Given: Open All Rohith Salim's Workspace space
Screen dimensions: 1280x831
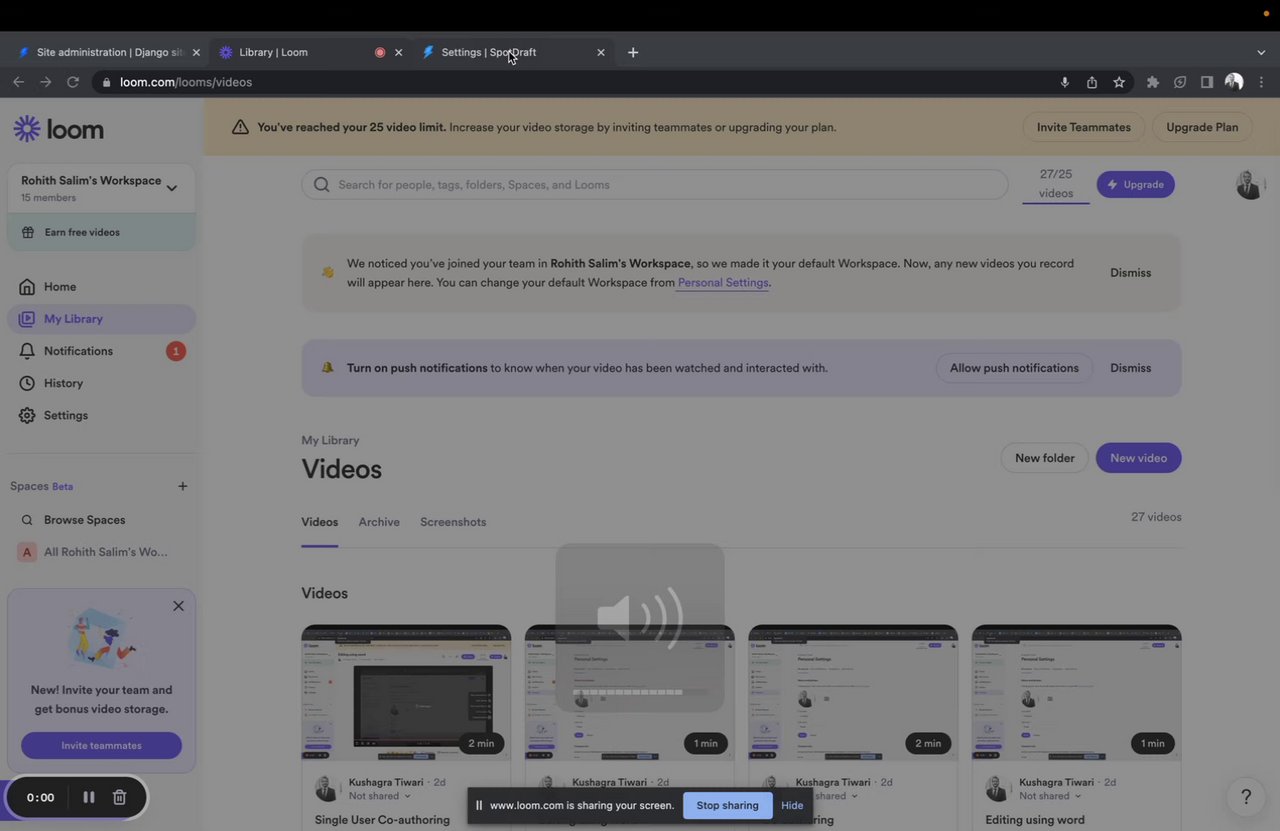Looking at the screenshot, I should click(x=101, y=552).
